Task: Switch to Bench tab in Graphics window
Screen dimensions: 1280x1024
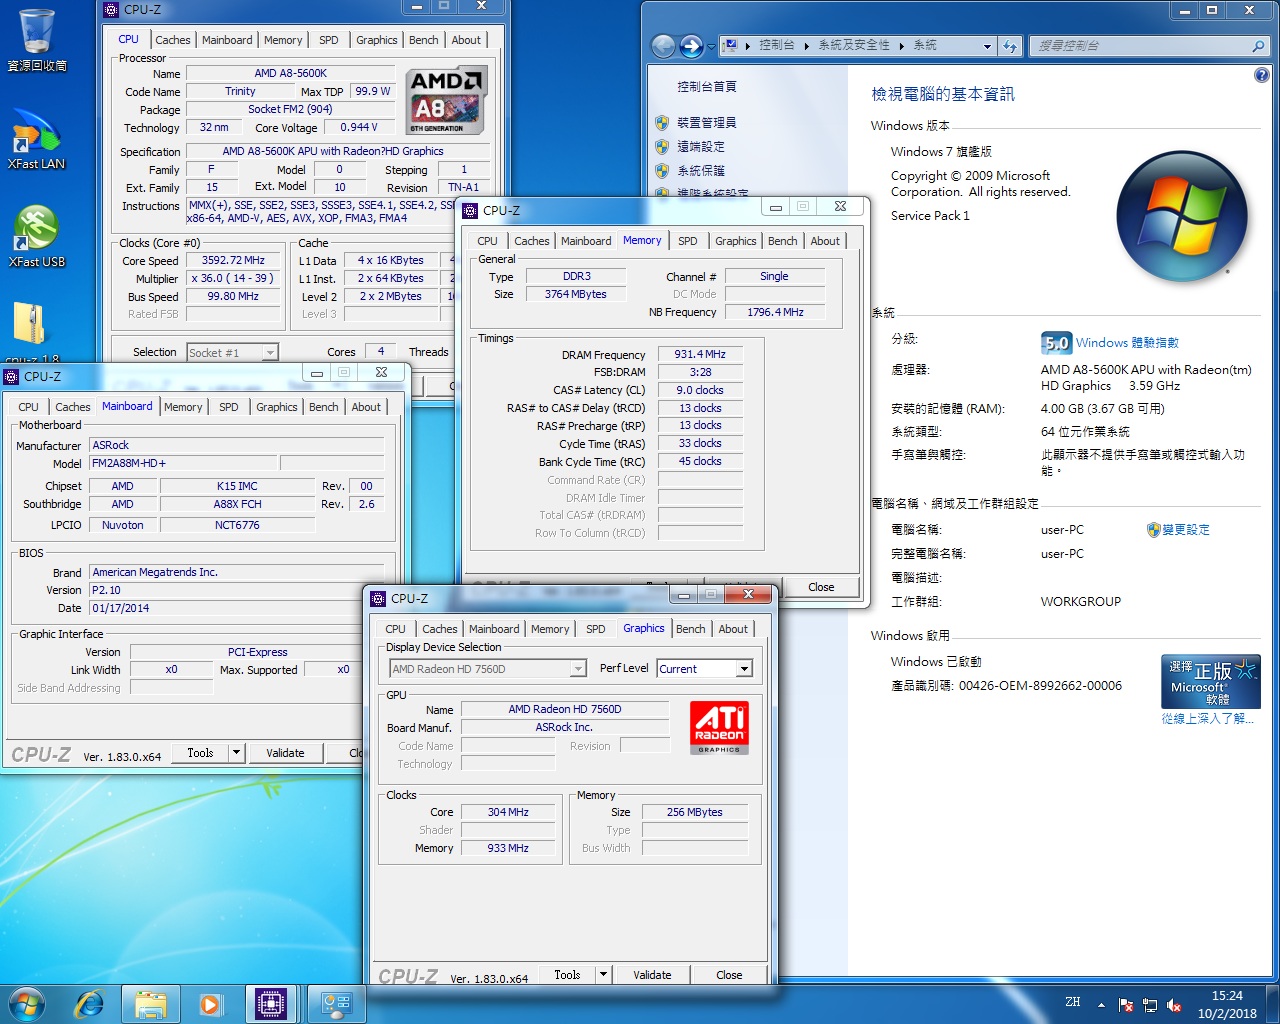Action: pyautogui.click(x=690, y=629)
